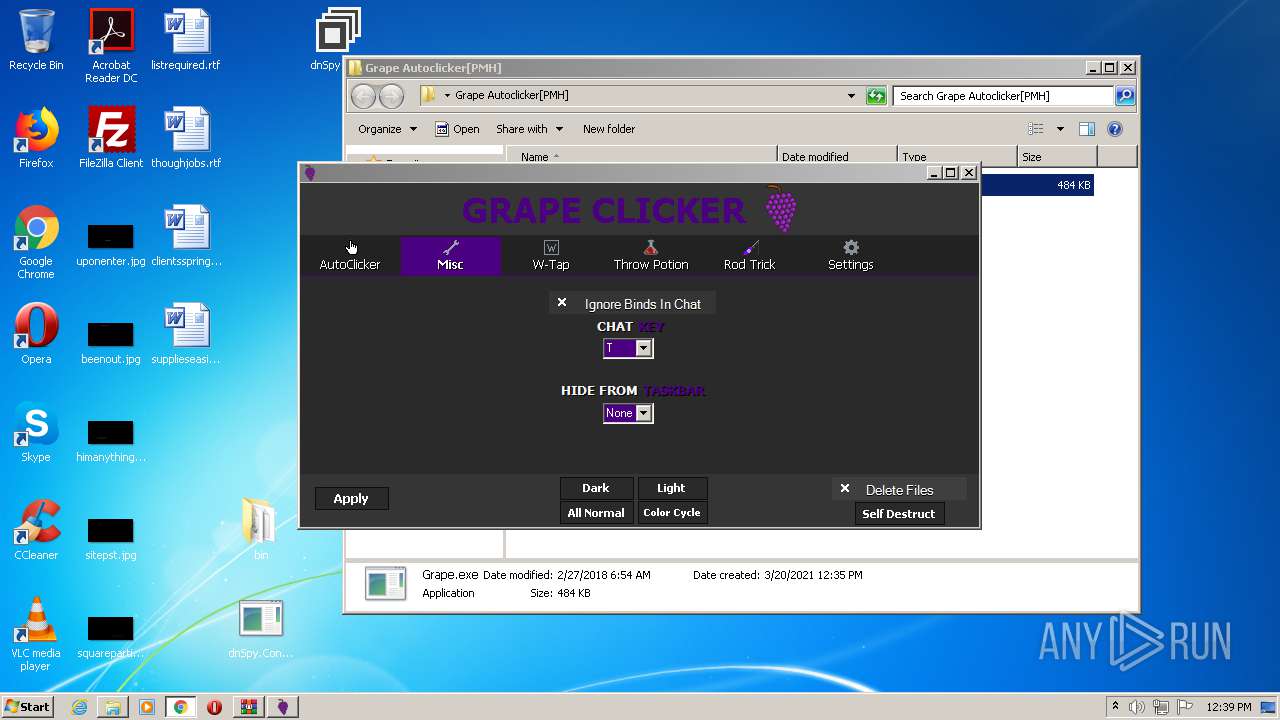Screen dimensions: 1280x720
Task: Go to the Rod Trick tab
Action: coord(750,256)
